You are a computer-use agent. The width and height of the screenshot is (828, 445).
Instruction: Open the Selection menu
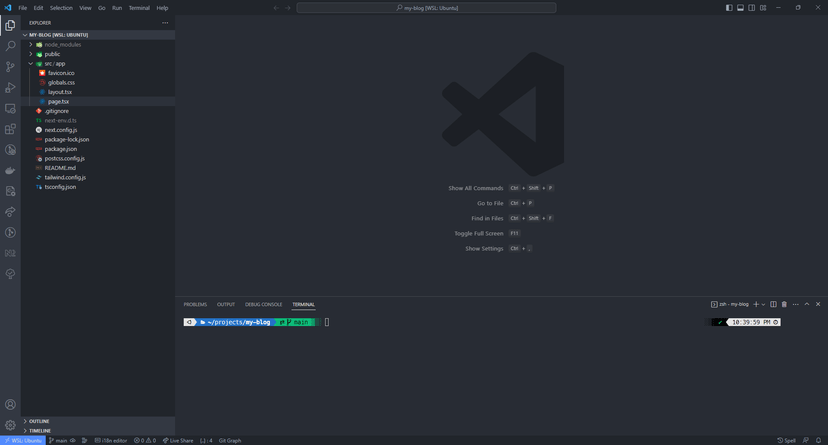pyautogui.click(x=61, y=8)
